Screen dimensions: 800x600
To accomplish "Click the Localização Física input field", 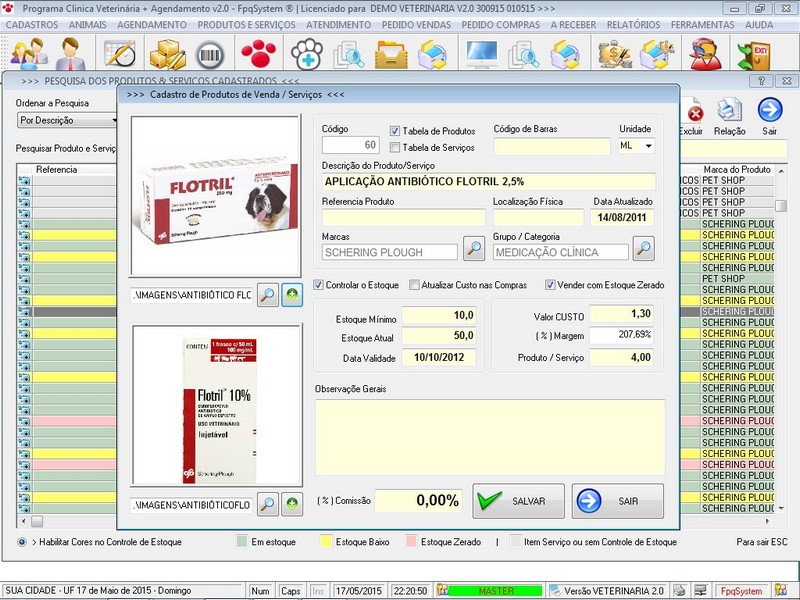I will point(538,217).
